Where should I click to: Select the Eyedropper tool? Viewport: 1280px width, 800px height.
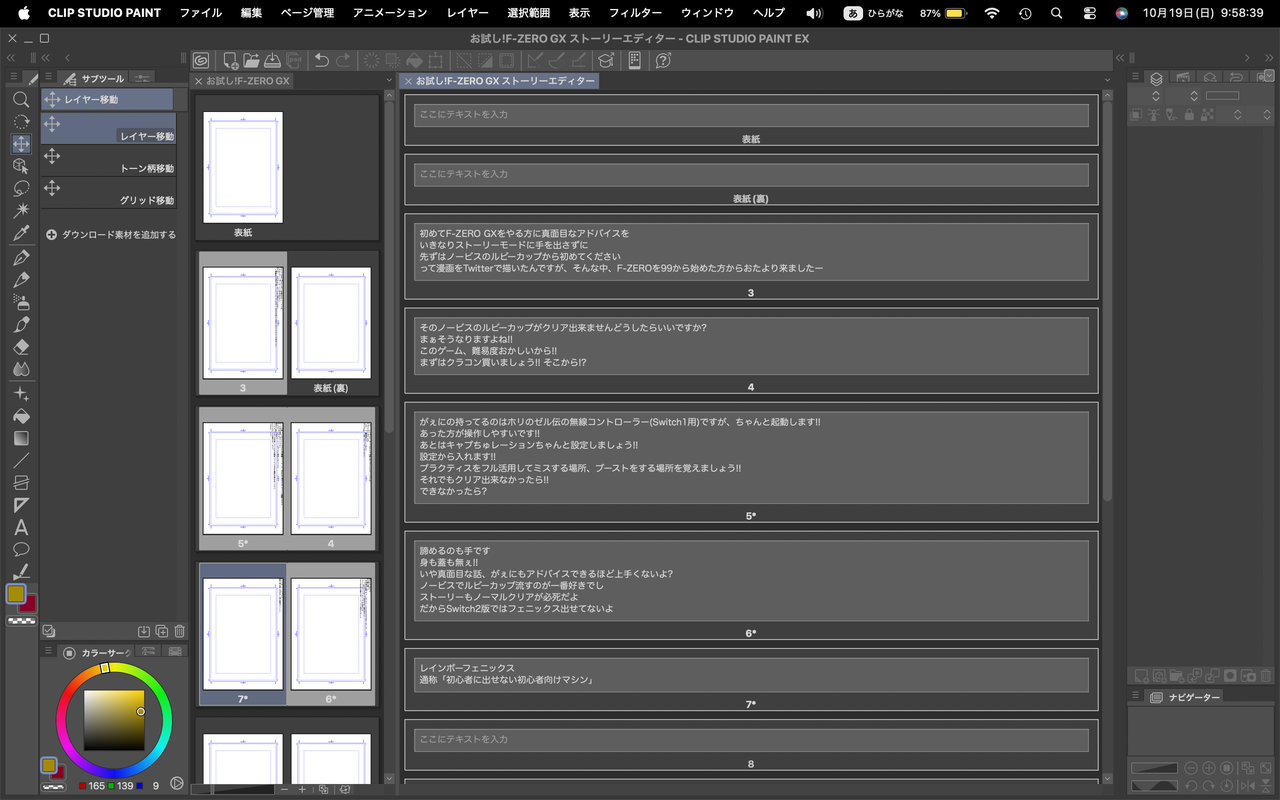pyautogui.click(x=21, y=232)
